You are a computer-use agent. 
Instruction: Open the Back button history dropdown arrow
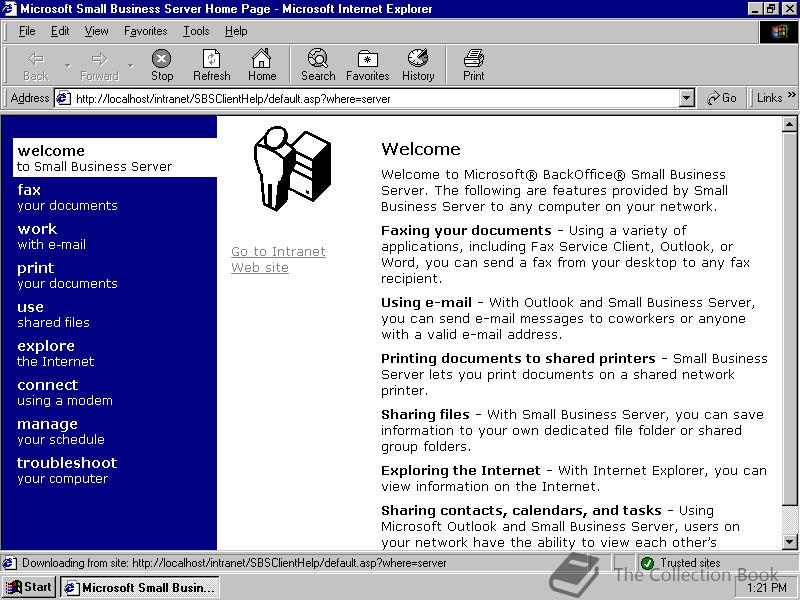click(x=67, y=66)
